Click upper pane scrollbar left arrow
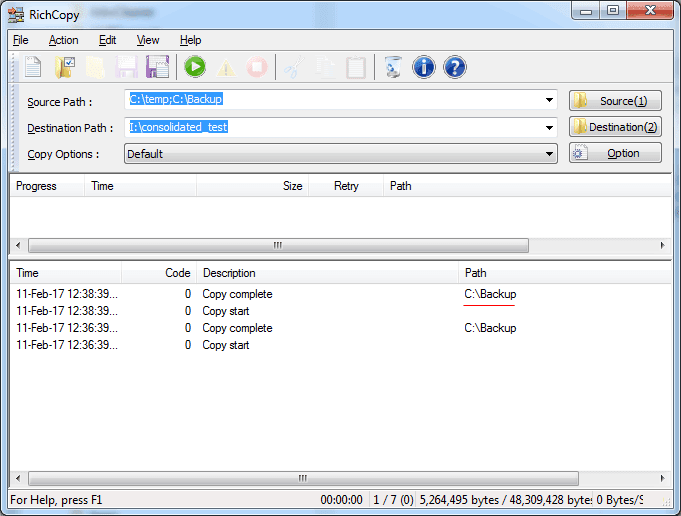This screenshot has width=681, height=516. pos(18,245)
